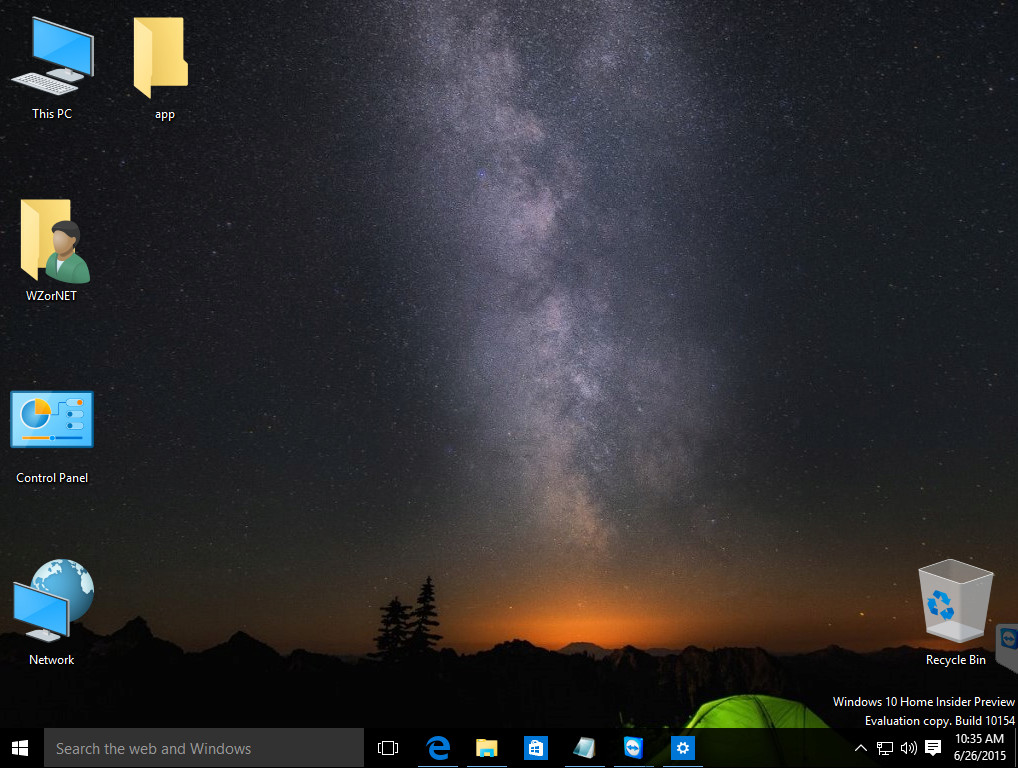The width and height of the screenshot is (1018, 768).
Task: Open File Explorer from the taskbar
Action: [486, 747]
